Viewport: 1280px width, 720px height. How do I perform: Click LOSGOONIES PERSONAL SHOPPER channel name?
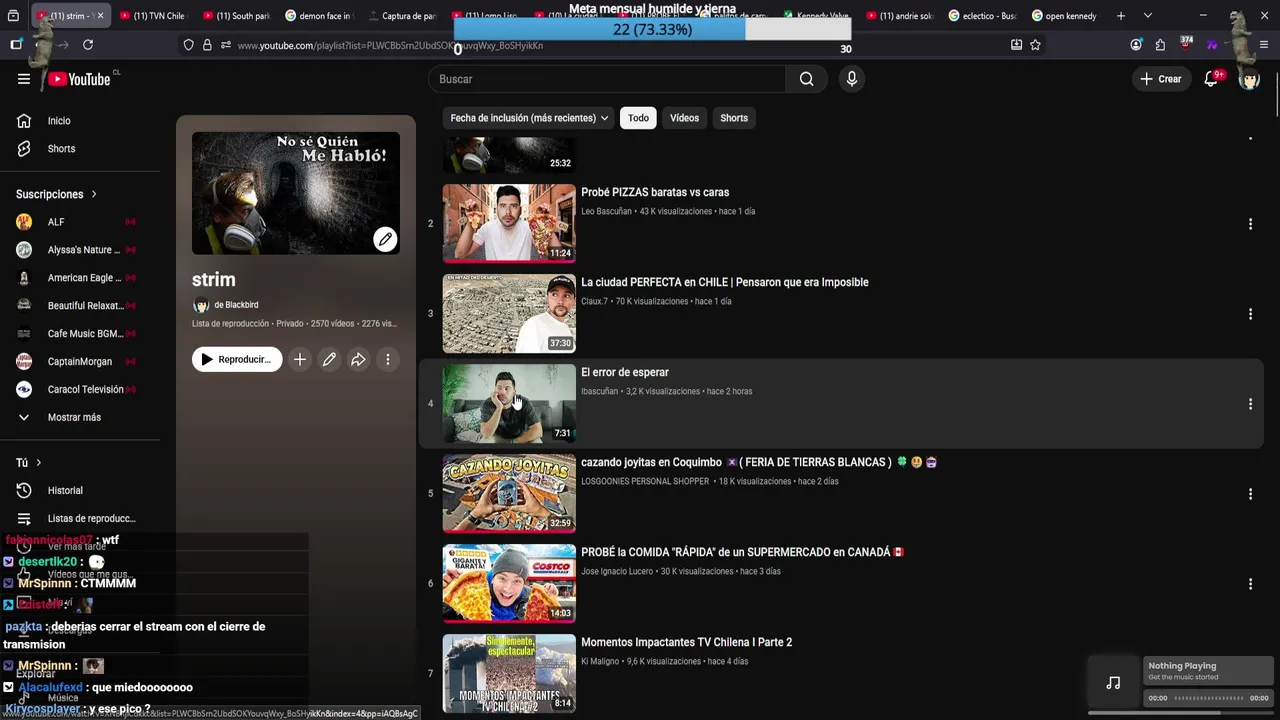pyautogui.click(x=645, y=482)
